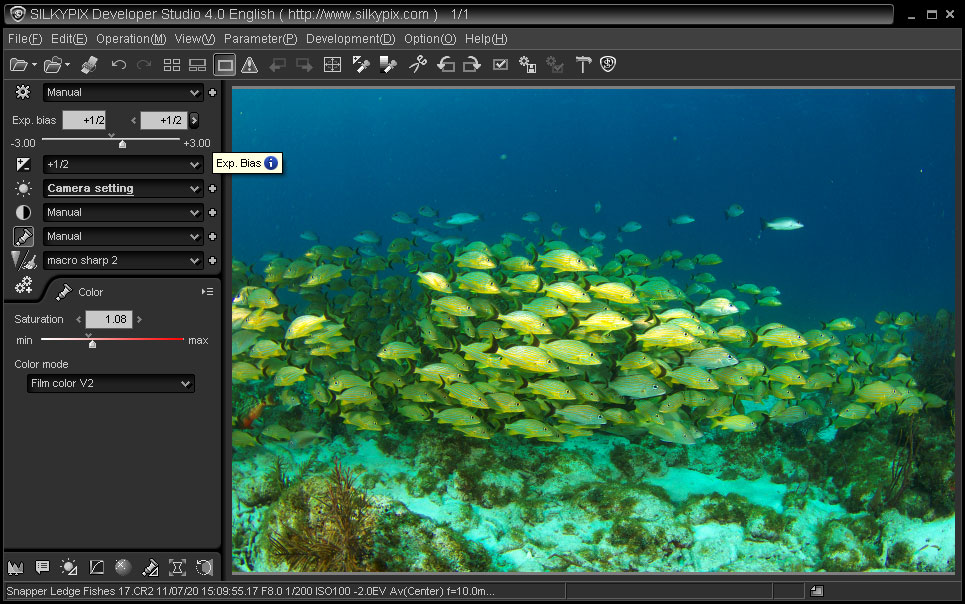Click the Color panel options menu button
The image size is (965, 604).
click(207, 292)
